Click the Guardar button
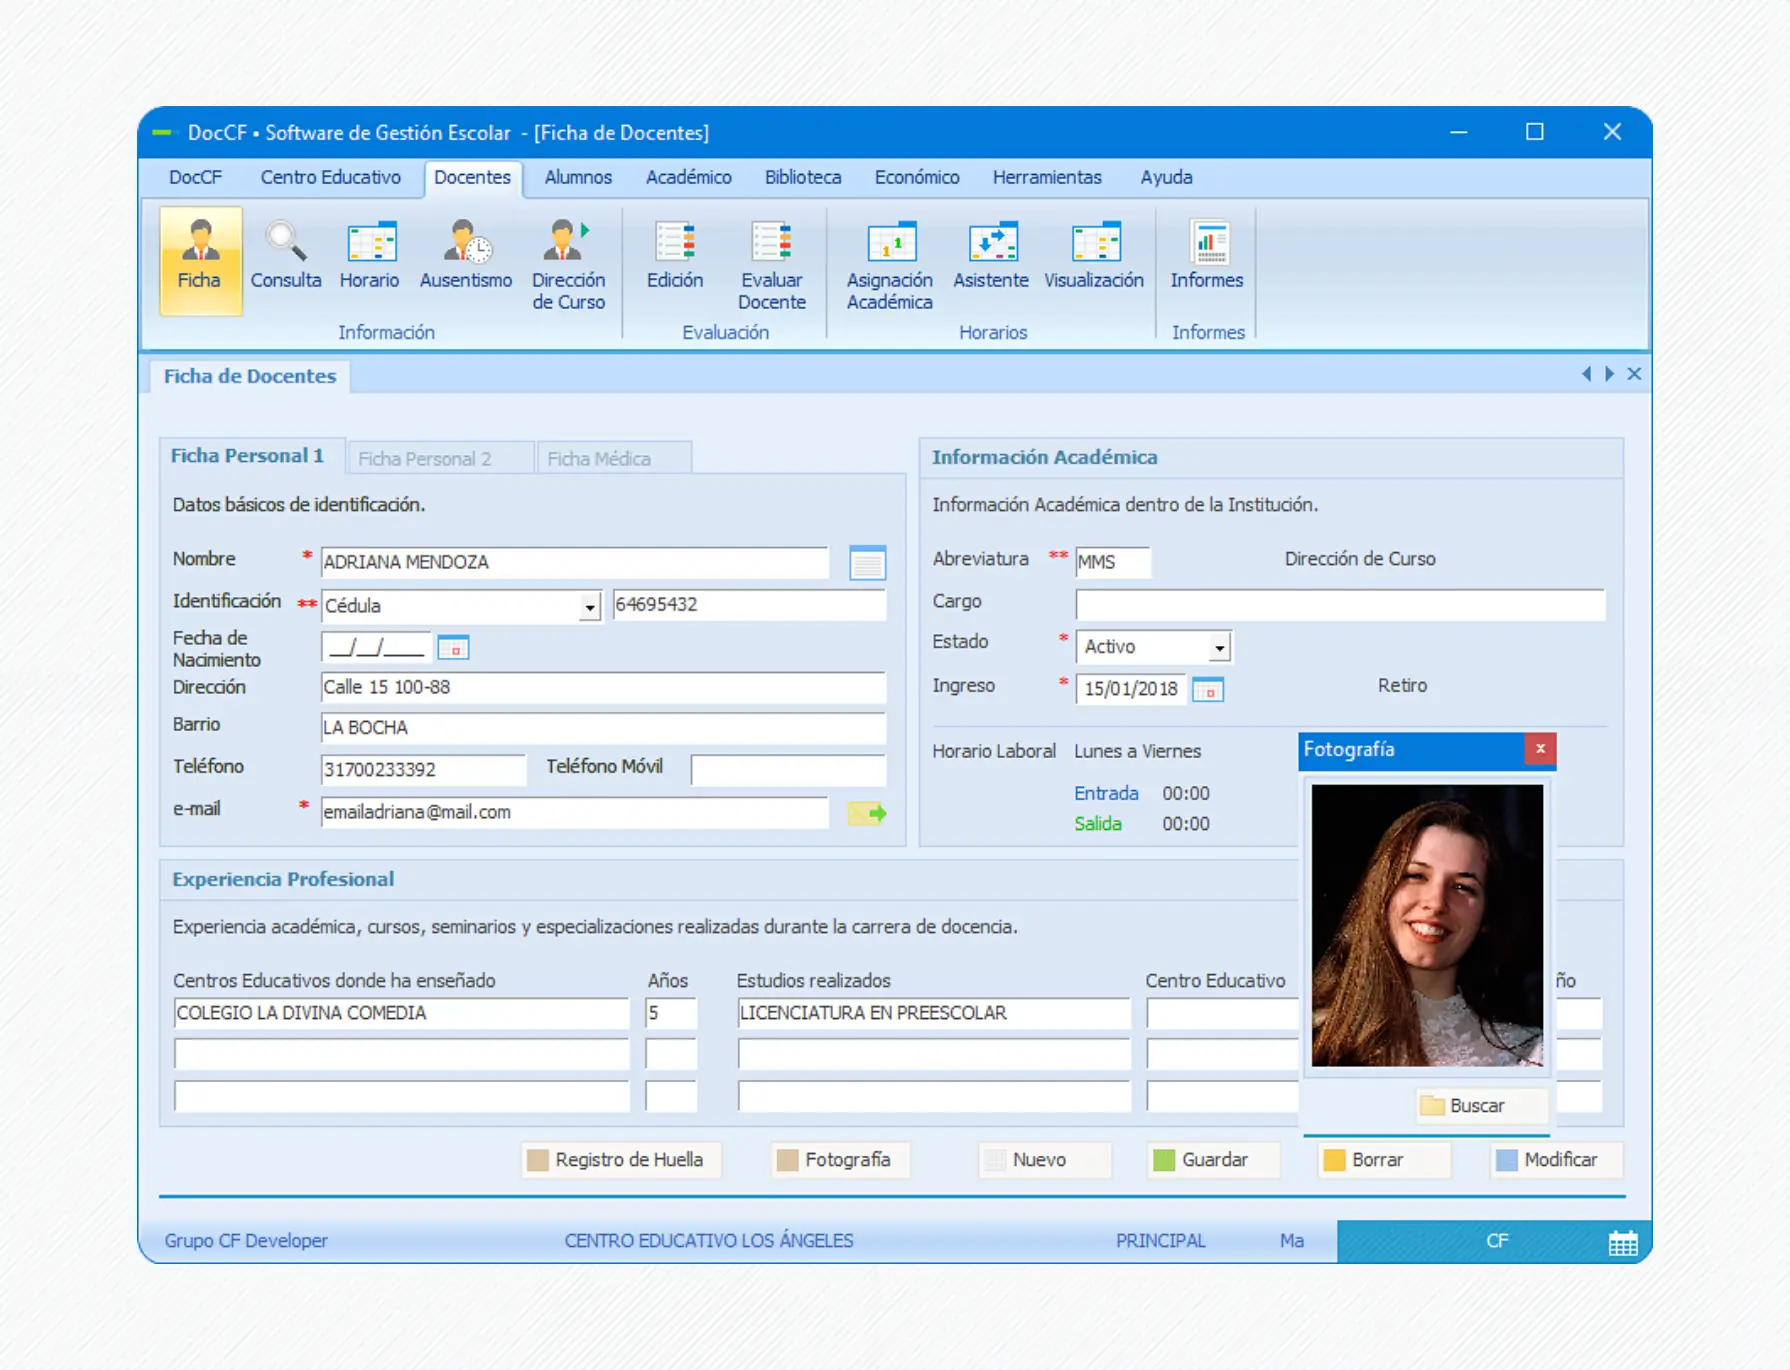Image resolution: width=1790 pixels, height=1370 pixels. [1213, 1160]
